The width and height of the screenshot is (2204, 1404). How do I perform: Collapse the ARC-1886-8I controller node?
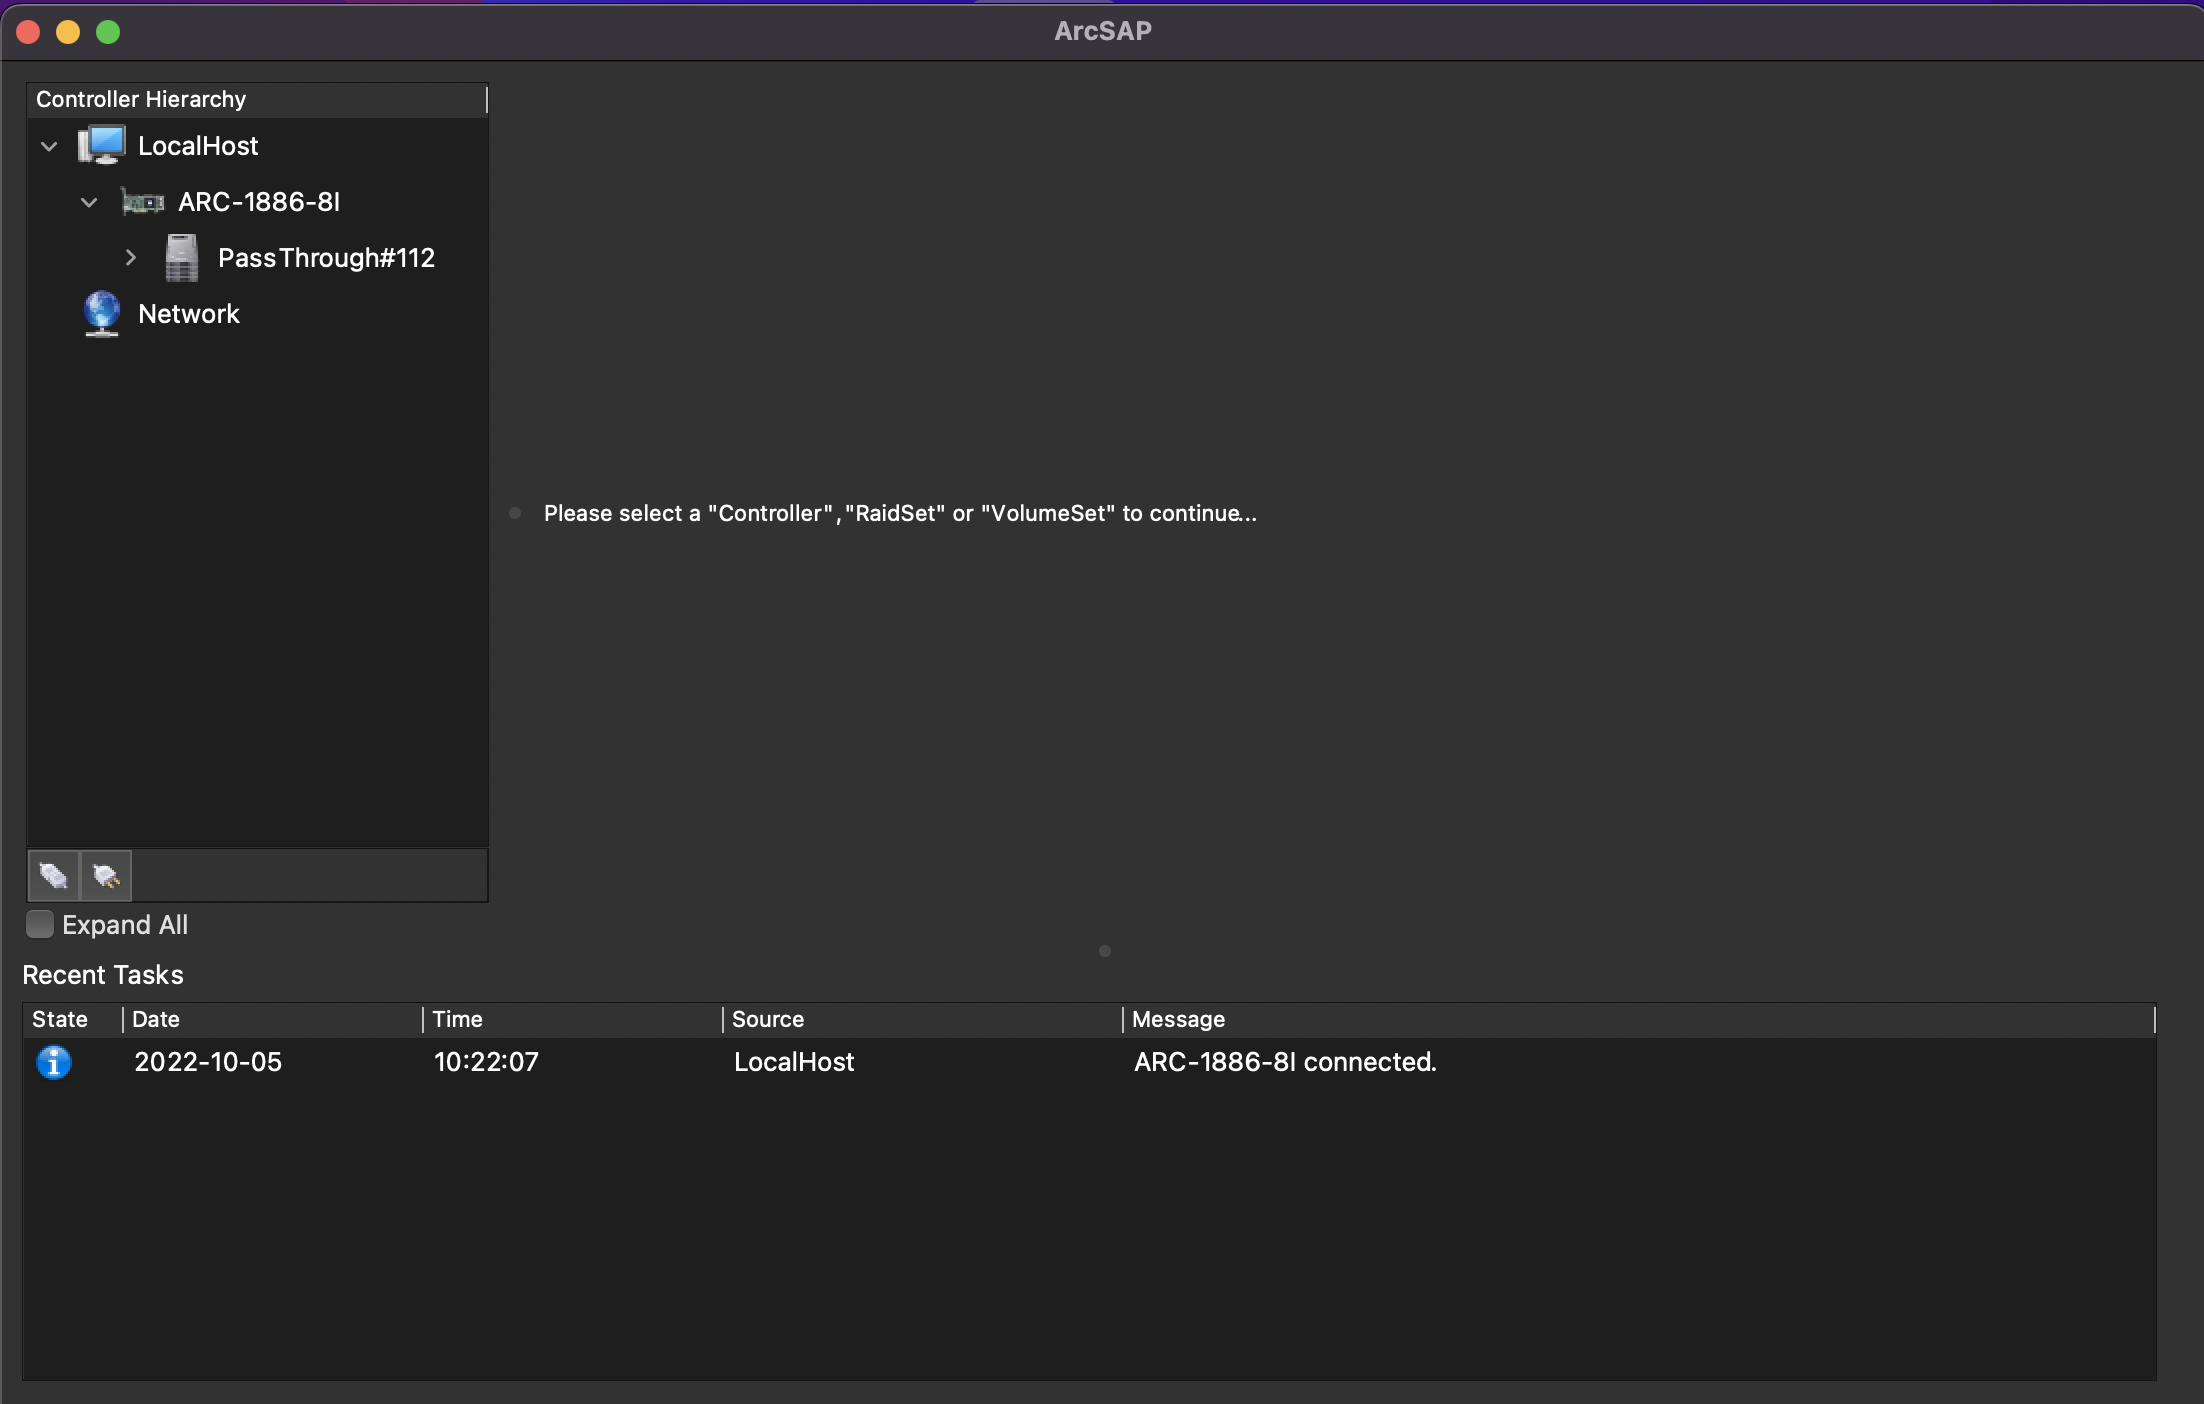[89, 202]
